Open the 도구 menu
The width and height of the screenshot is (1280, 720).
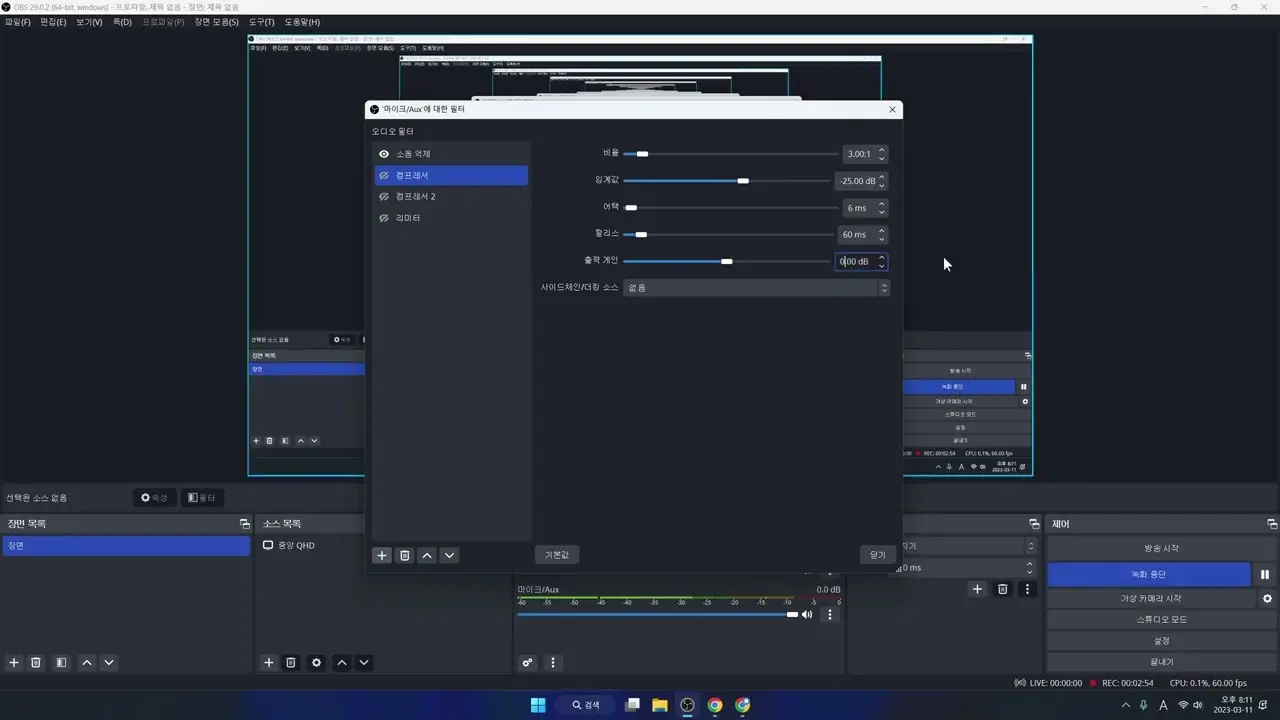[262, 22]
